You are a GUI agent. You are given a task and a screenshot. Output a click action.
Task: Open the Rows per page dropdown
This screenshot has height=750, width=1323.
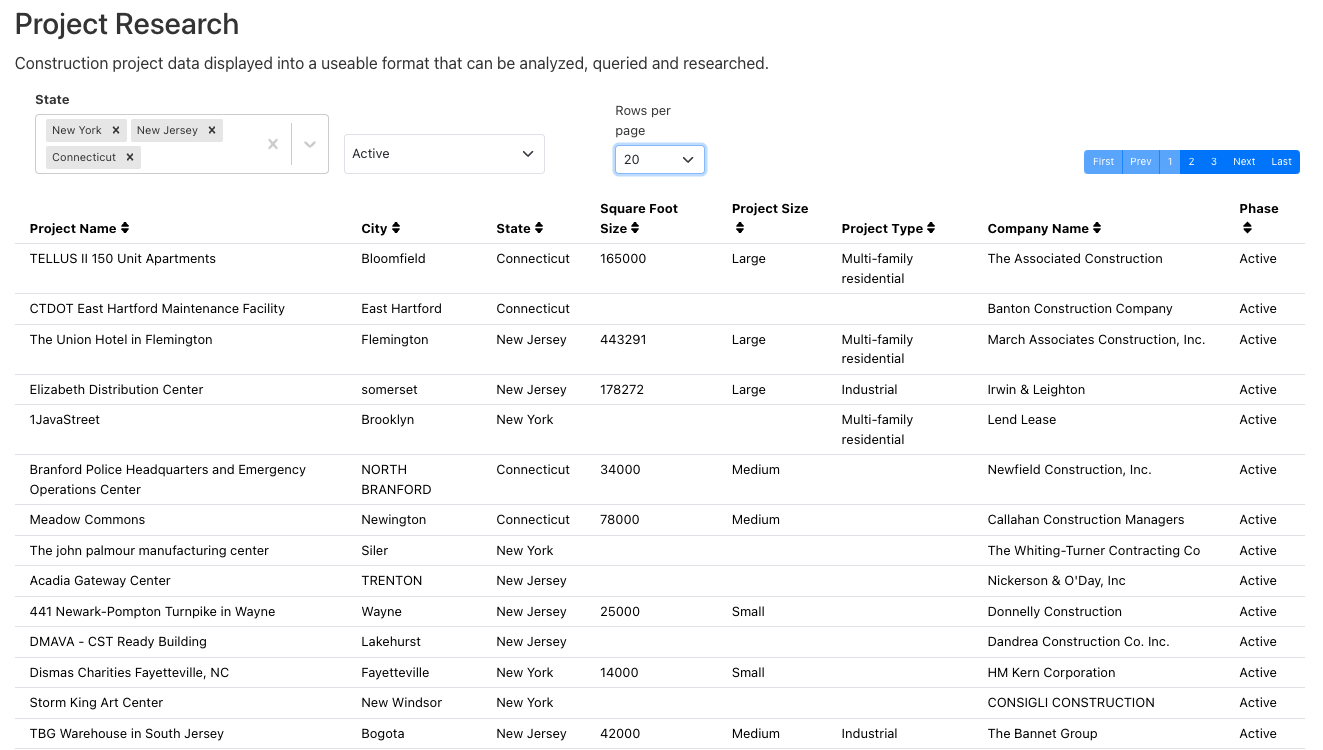tap(659, 160)
